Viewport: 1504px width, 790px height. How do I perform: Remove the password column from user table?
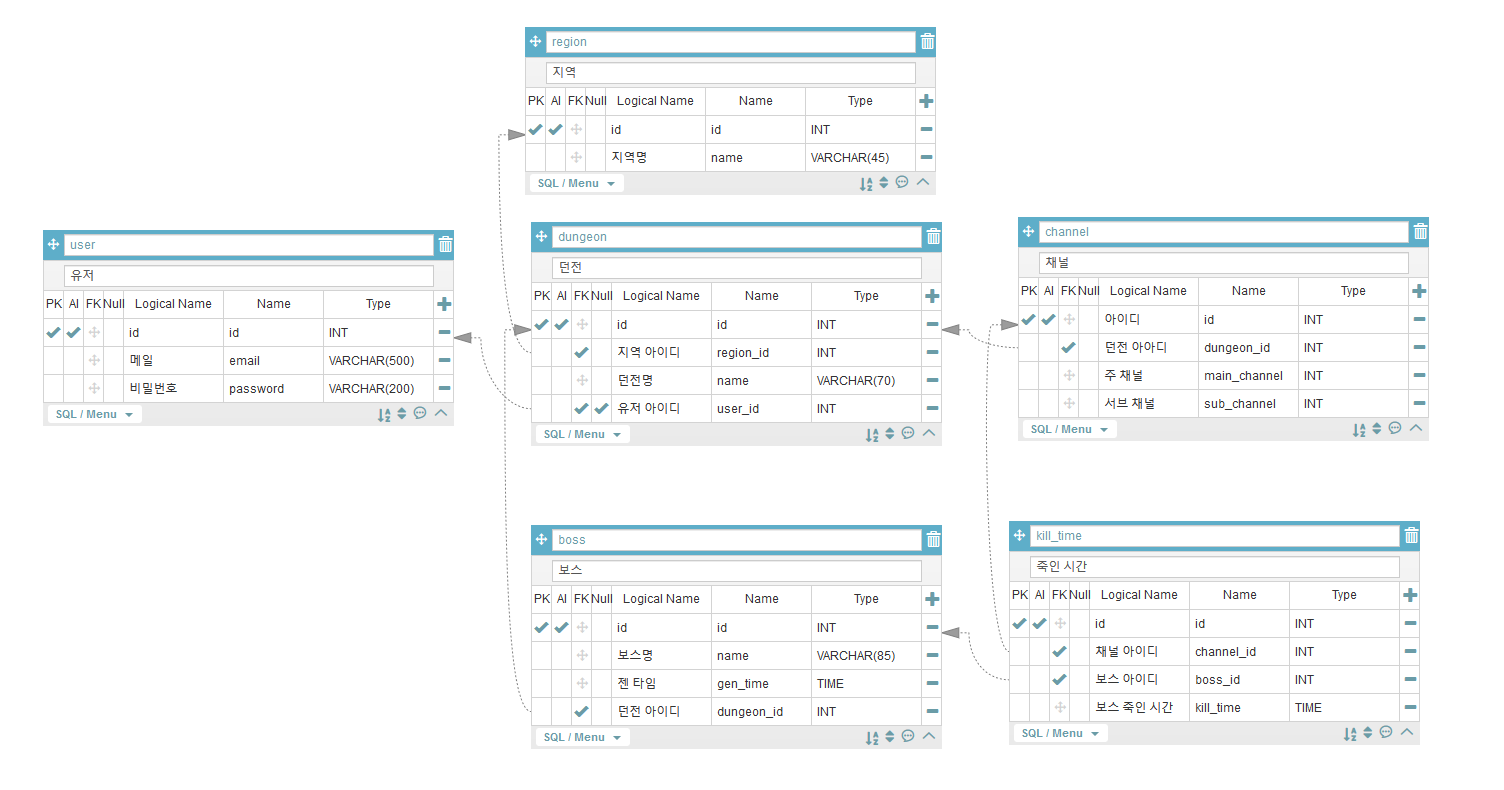point(444,388)
